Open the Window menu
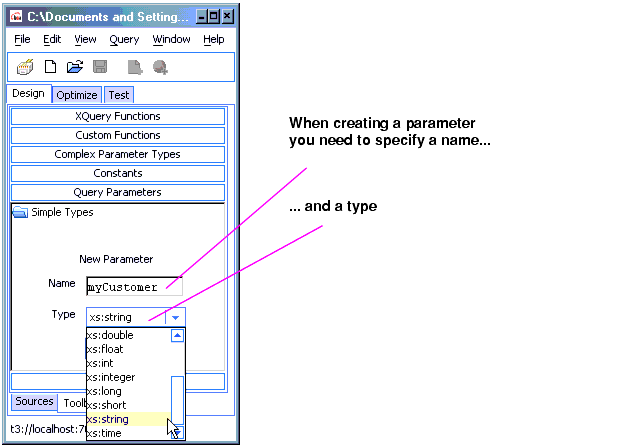The width and height of the screenshot is (629, 447). (x=171, y=39)
